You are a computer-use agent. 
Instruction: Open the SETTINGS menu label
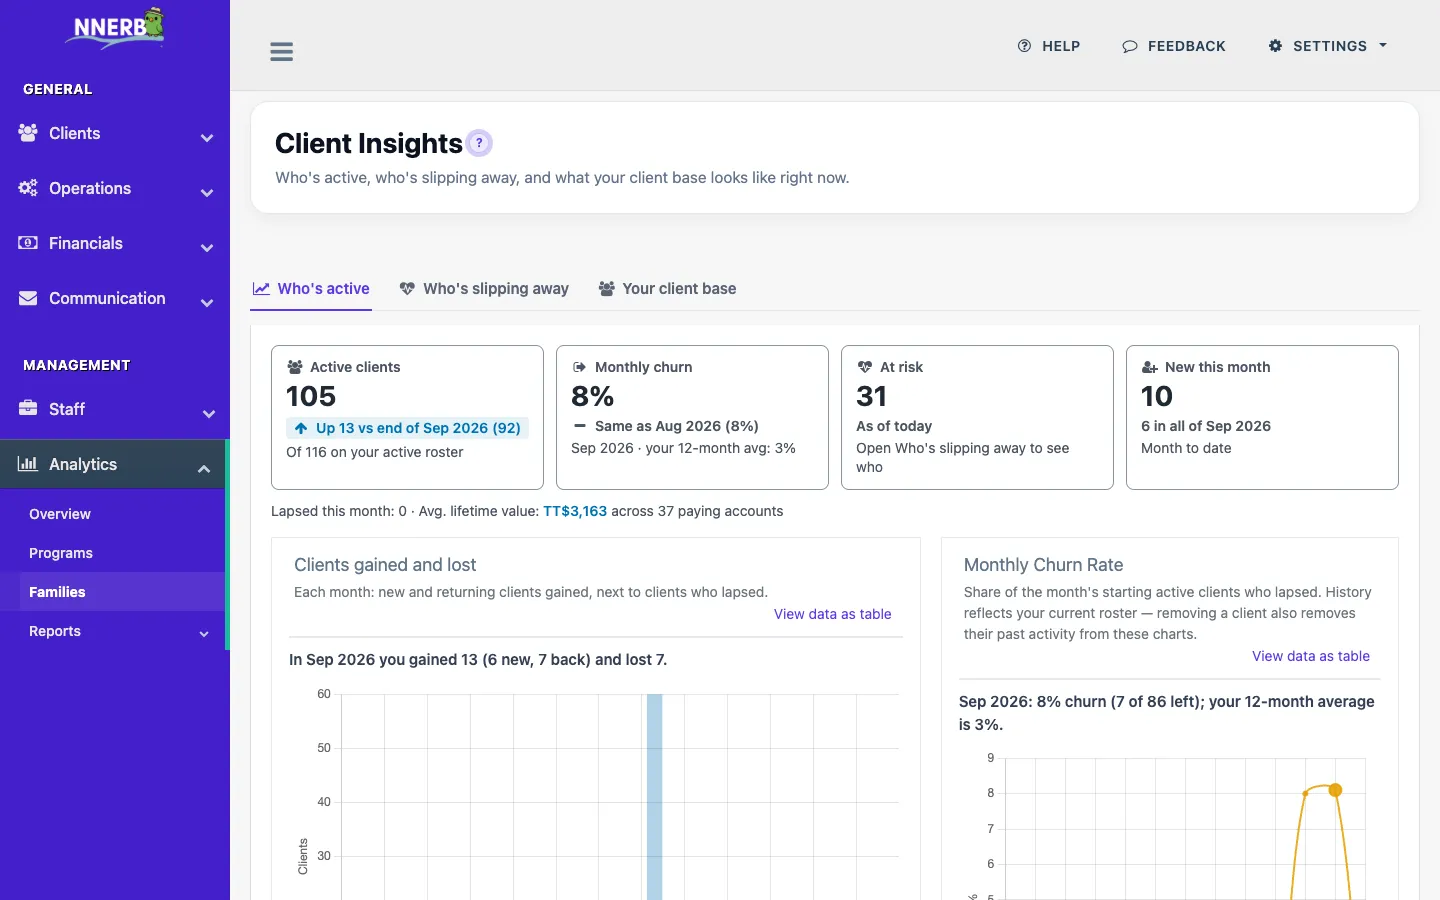1330,46
